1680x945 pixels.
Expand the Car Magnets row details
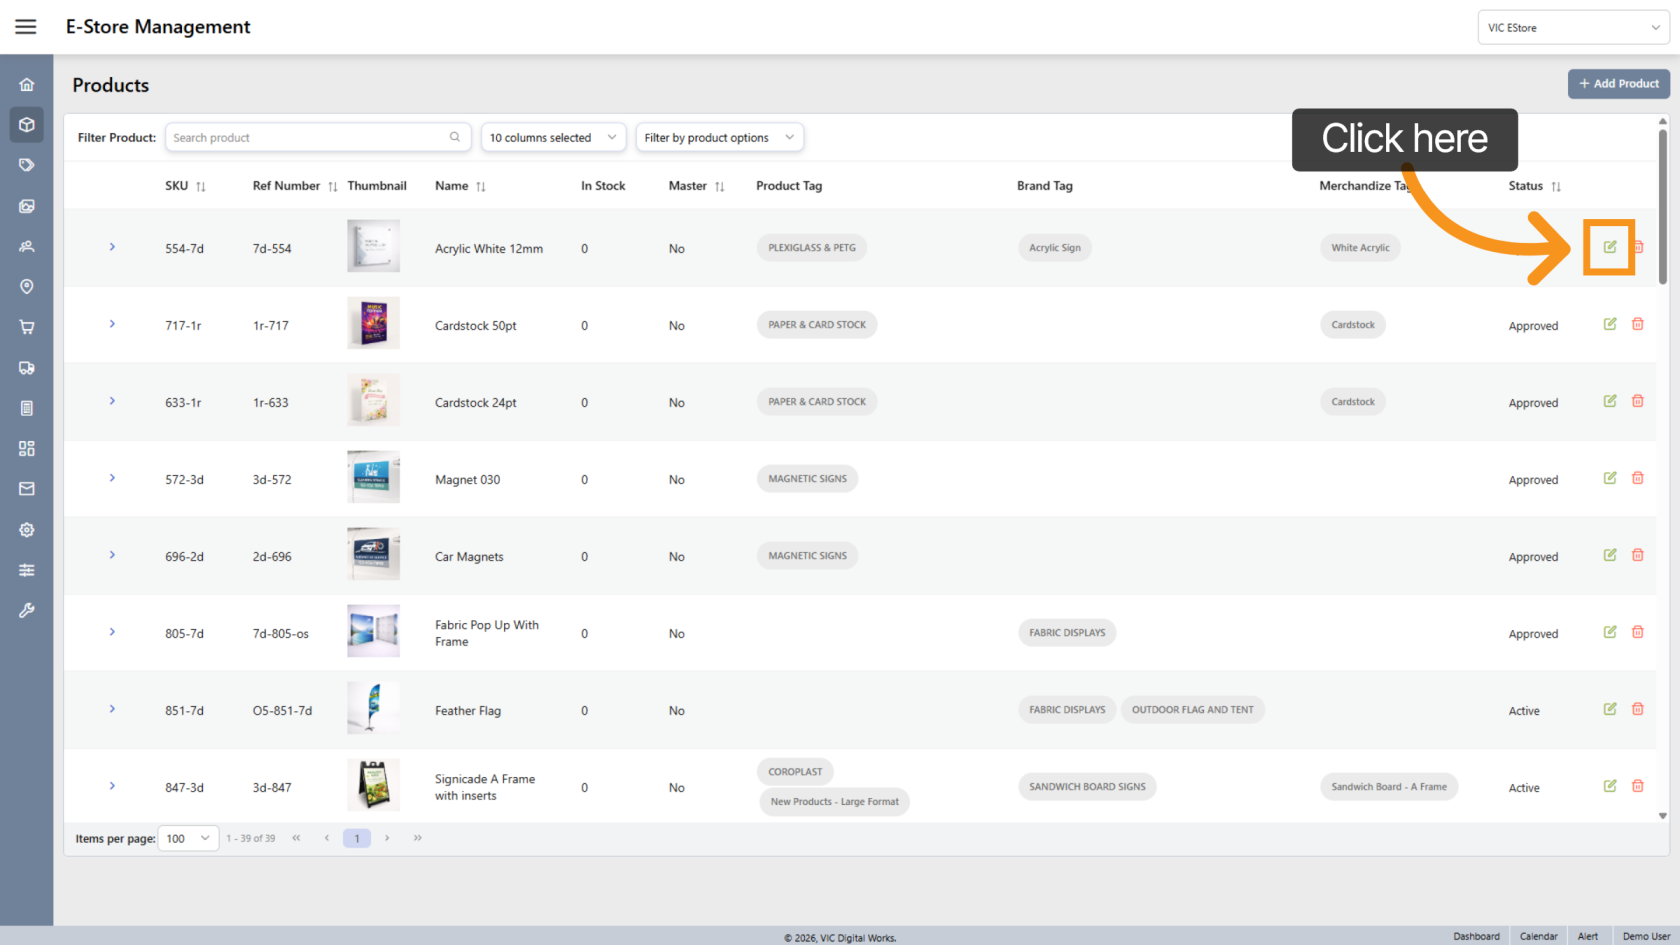[x=112, y=555]
